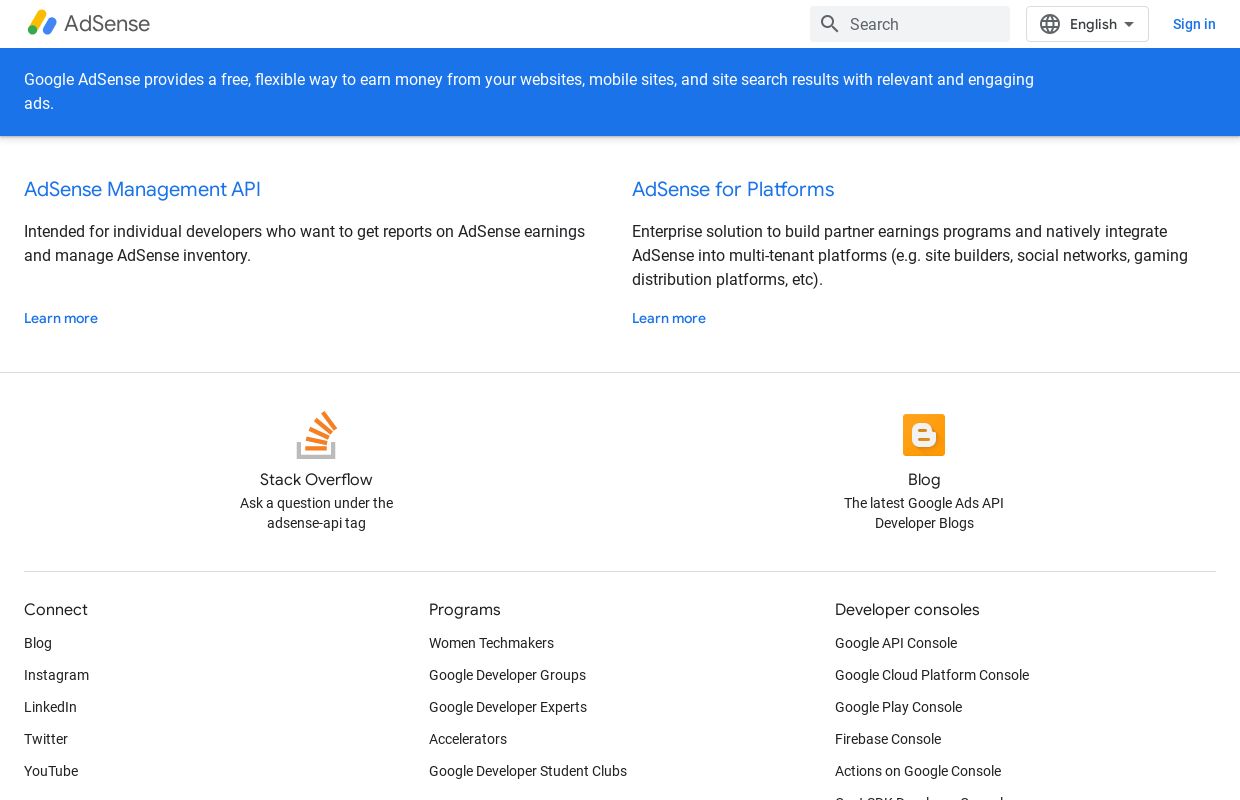Open Google Developer Groups link

[x=507, y=675]
